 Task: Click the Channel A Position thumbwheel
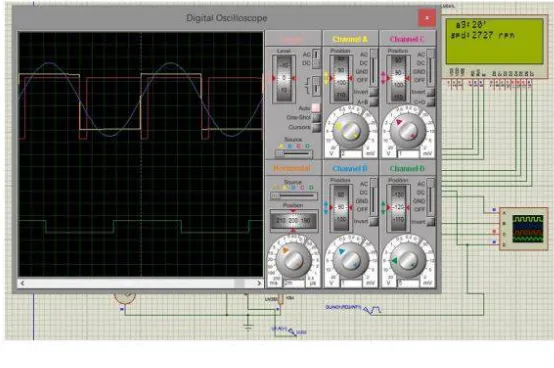[x=340, y=78]
